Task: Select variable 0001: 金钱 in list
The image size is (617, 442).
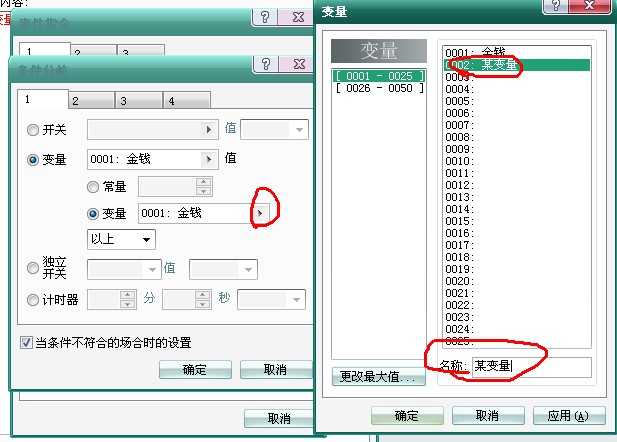Action: tap(517, 53)
